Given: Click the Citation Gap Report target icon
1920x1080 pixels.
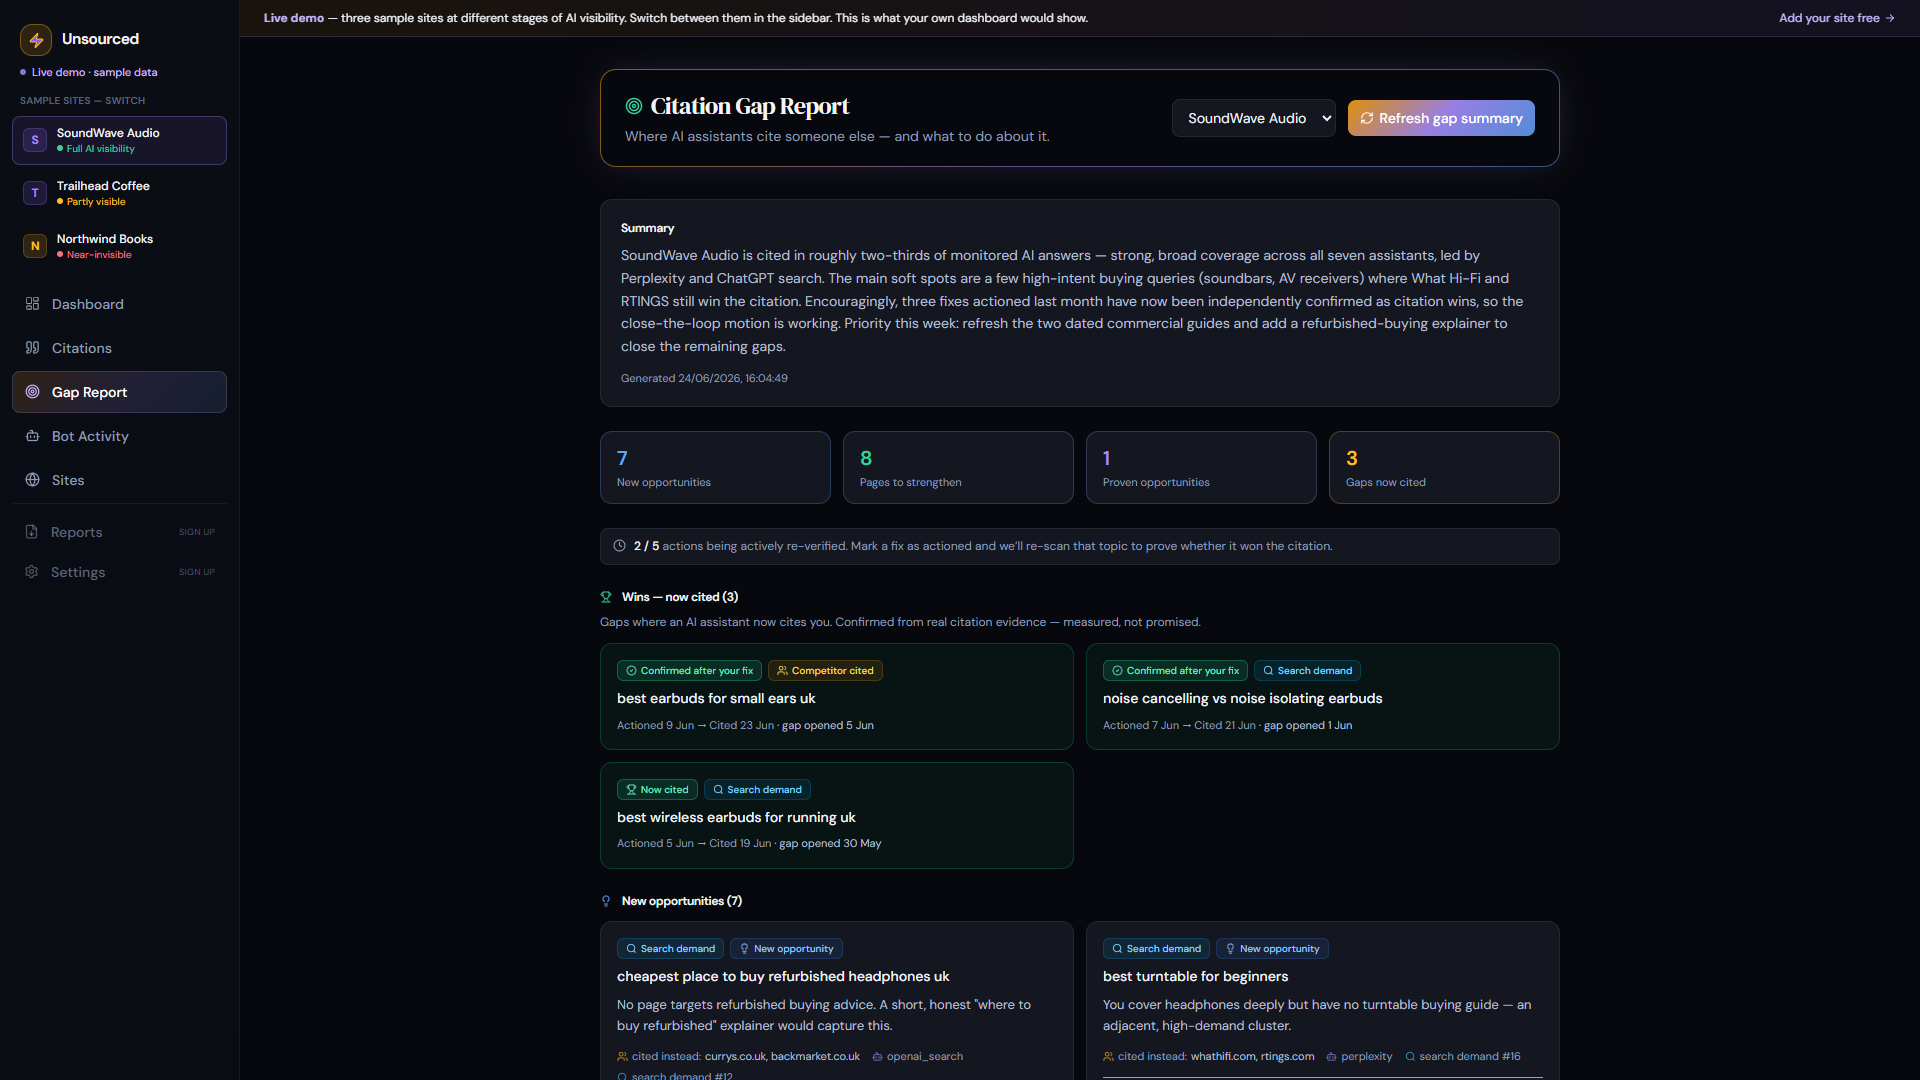Looking at the screenshot, I should [x=634, y=106].
